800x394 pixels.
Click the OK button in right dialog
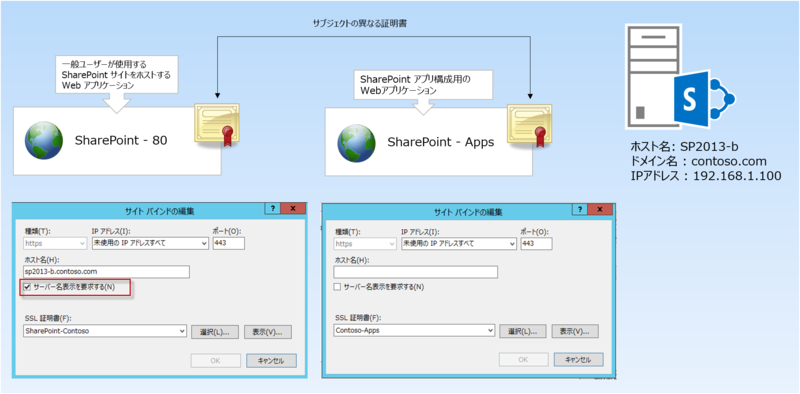tap(523, 359)
